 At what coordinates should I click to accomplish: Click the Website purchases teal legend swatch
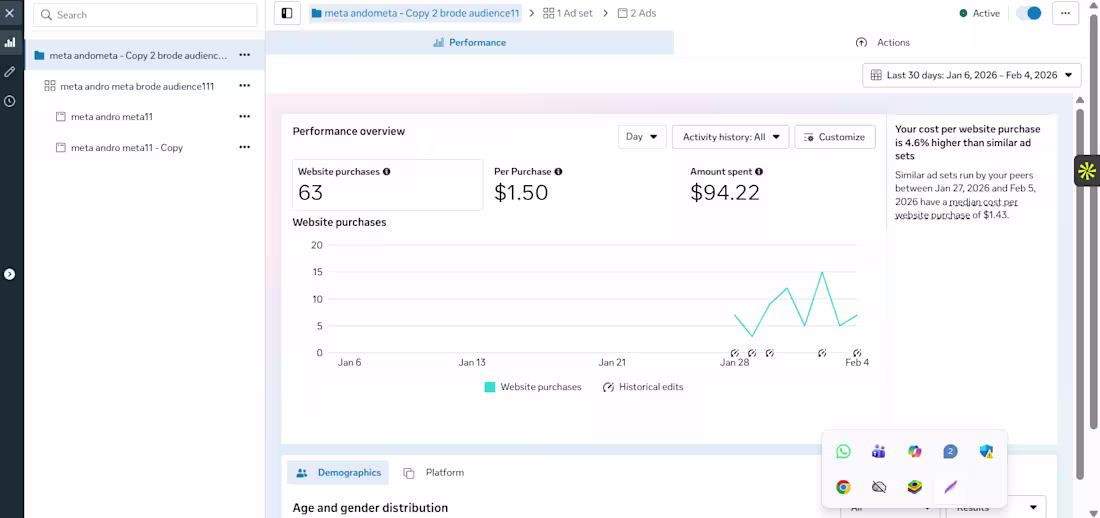pyautogui.click(x=490, y=387)
